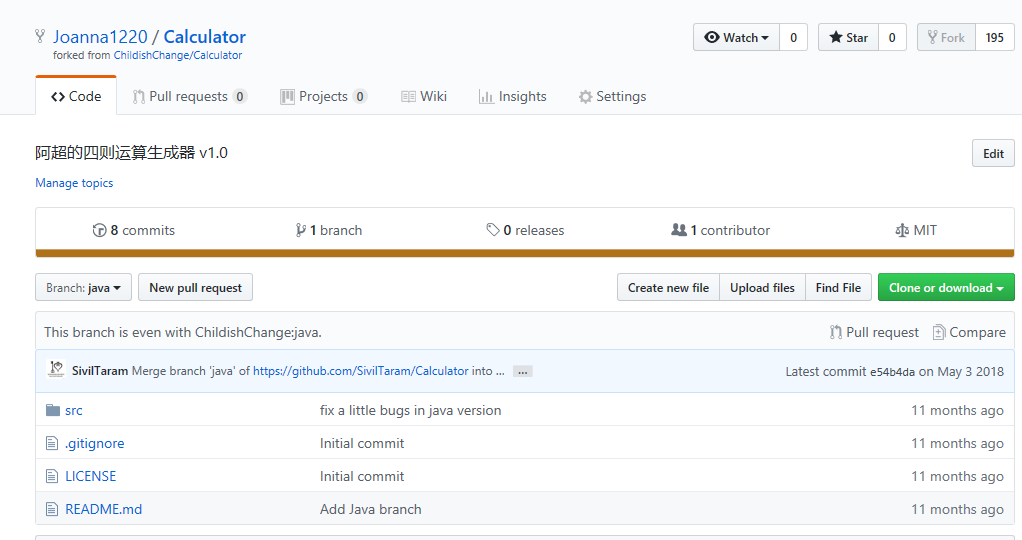1022x540 pixels.
Task: Click the Manage topics link
Action: pyautogui.click(x=74, y=183)
